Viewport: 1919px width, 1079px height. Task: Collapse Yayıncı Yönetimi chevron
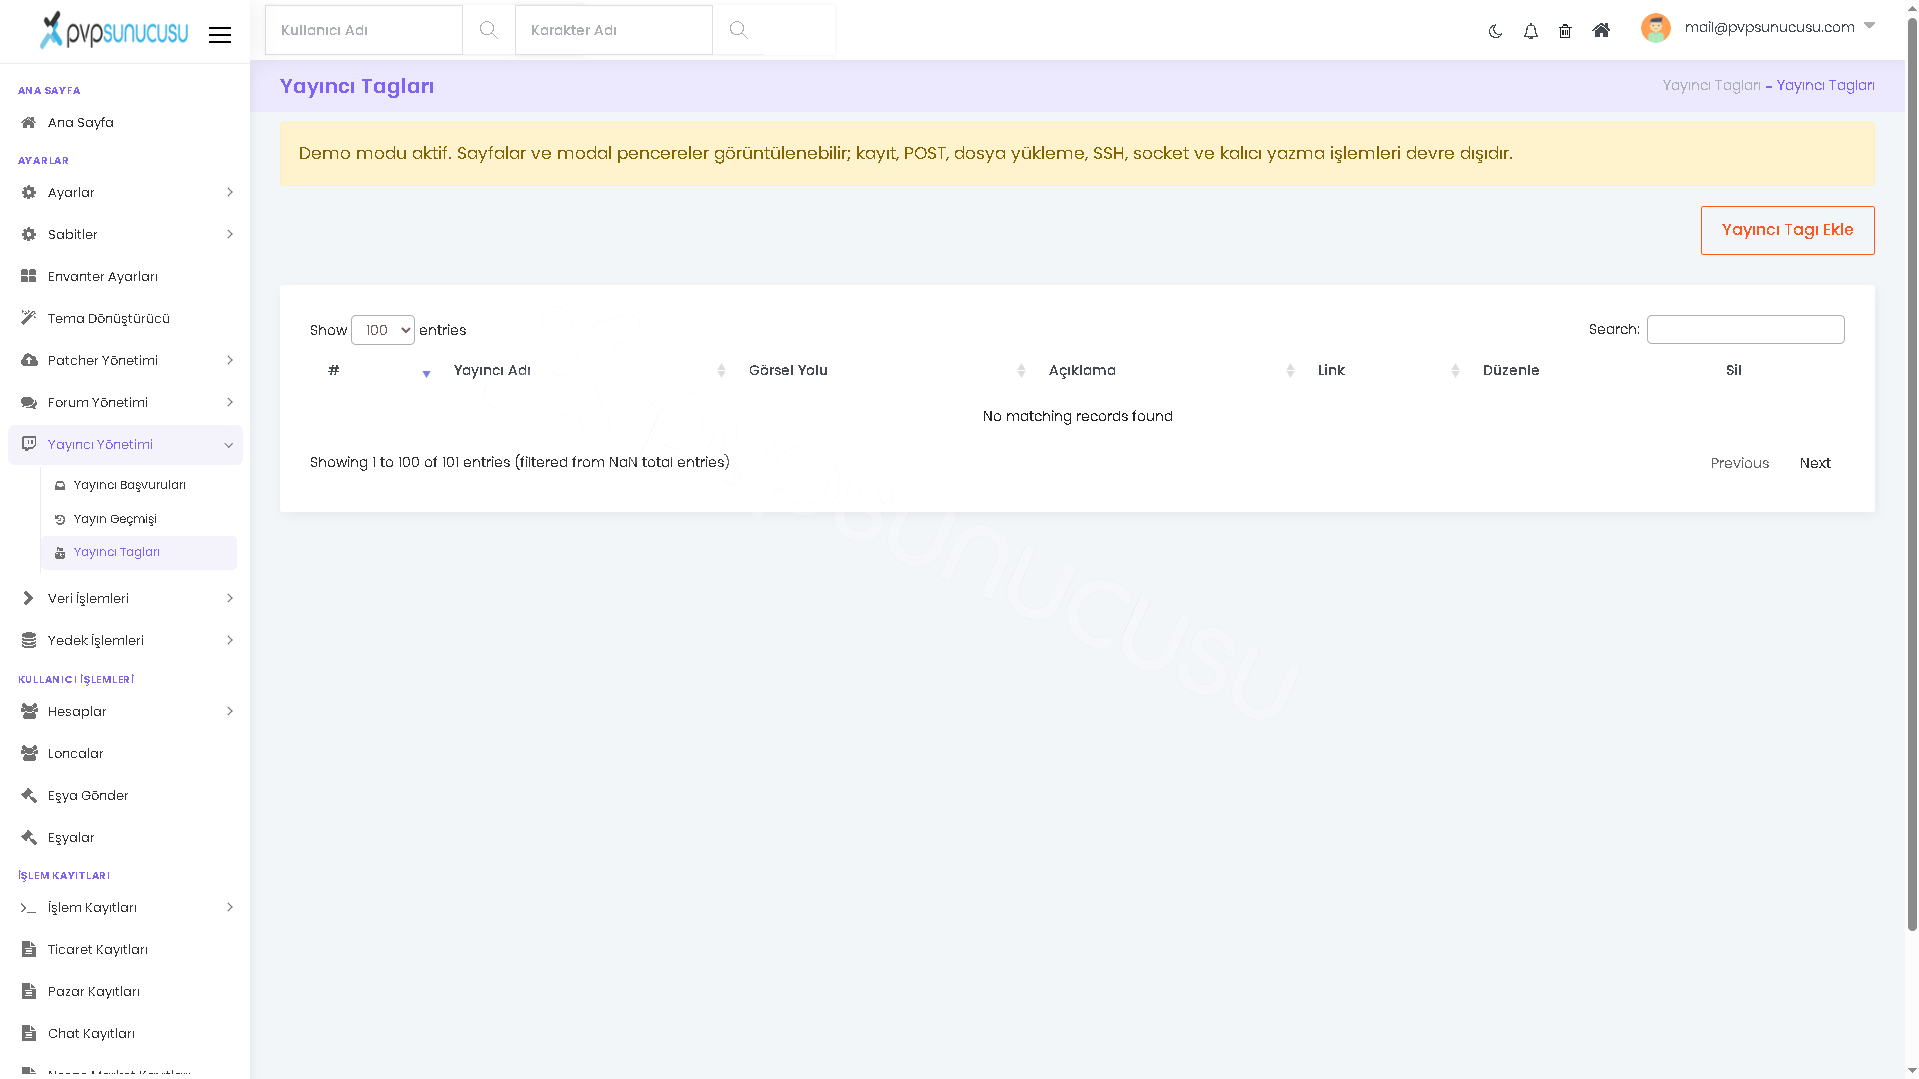point(228,446)
